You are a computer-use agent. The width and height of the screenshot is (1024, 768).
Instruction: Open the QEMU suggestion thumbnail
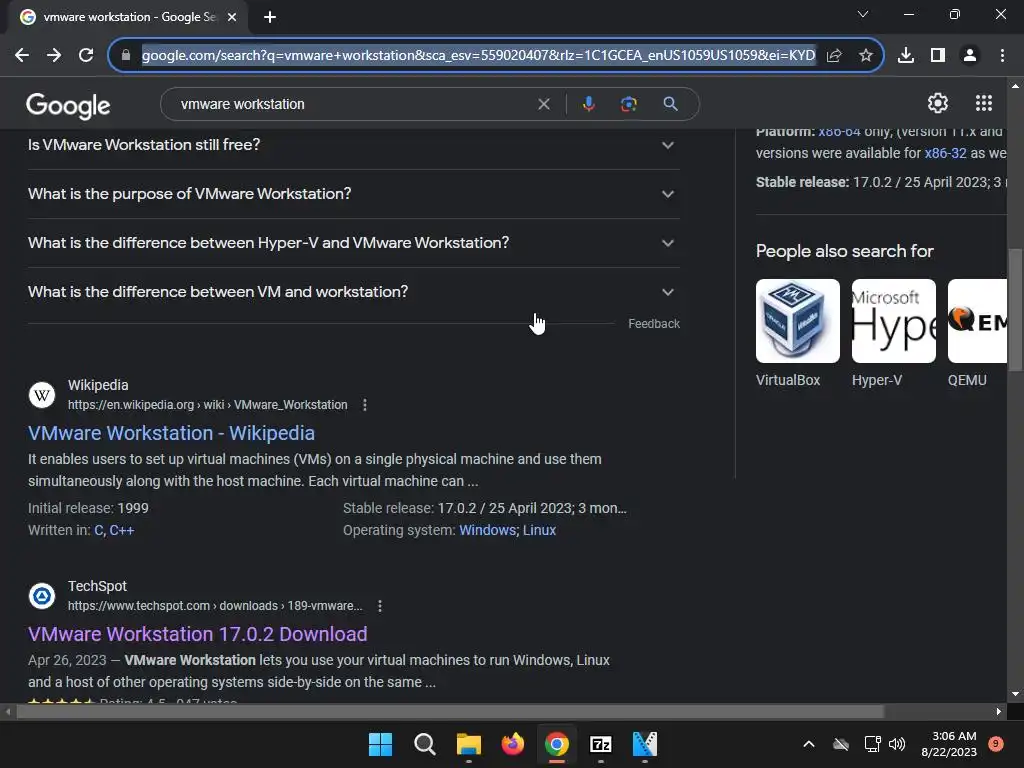[x=977, y=321]
